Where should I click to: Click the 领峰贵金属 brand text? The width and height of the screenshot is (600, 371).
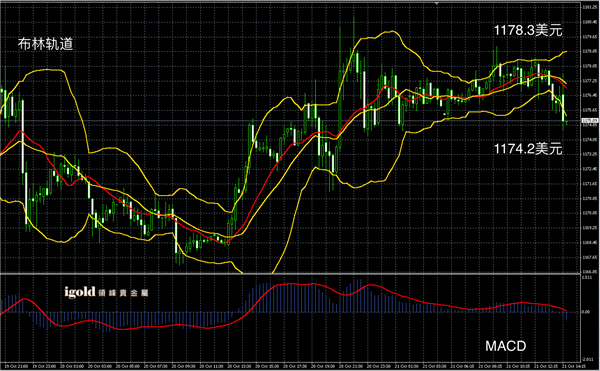[x=123, y=293]
